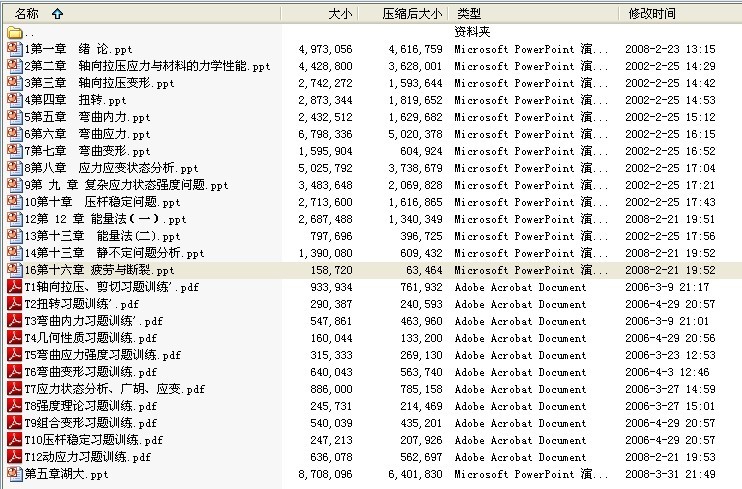Viewport: 742px width, 489px height.
Task: Select file name T4几何性质习题训练.pdf
Action: 91,338
